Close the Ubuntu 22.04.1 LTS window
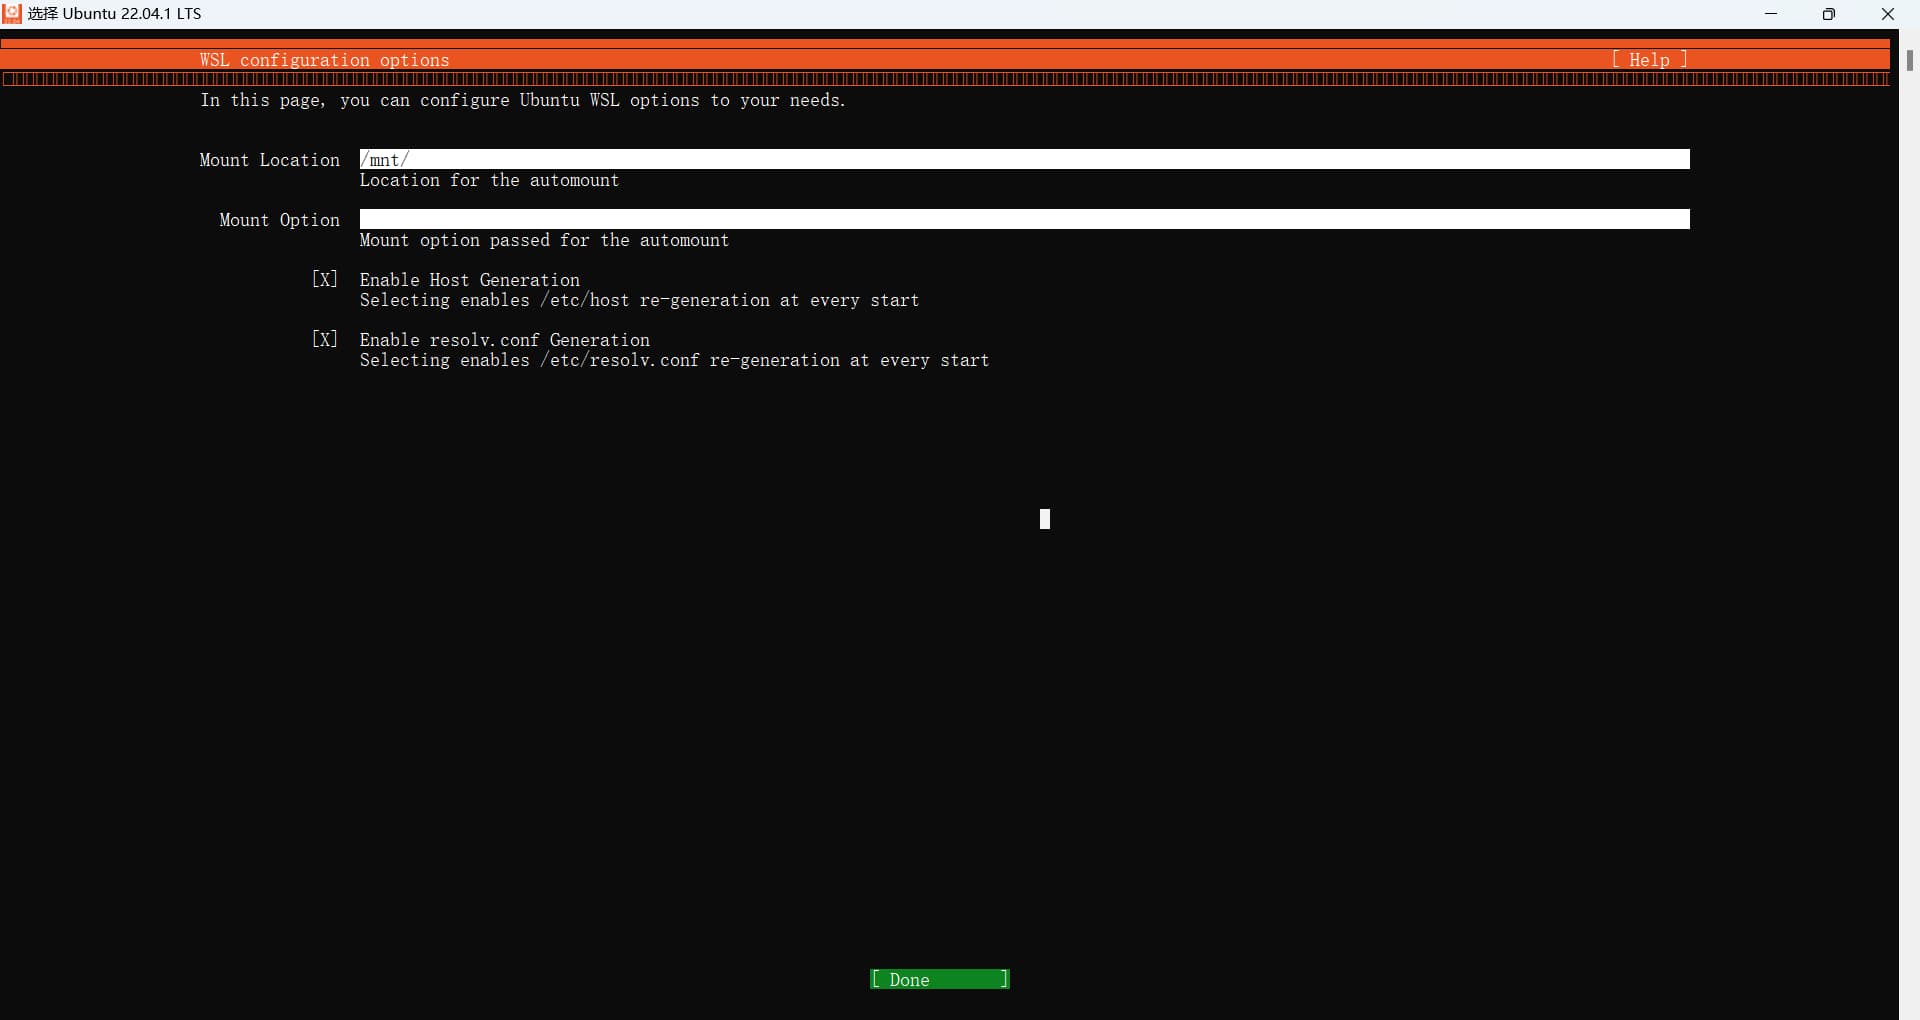 click(1888, 14)
